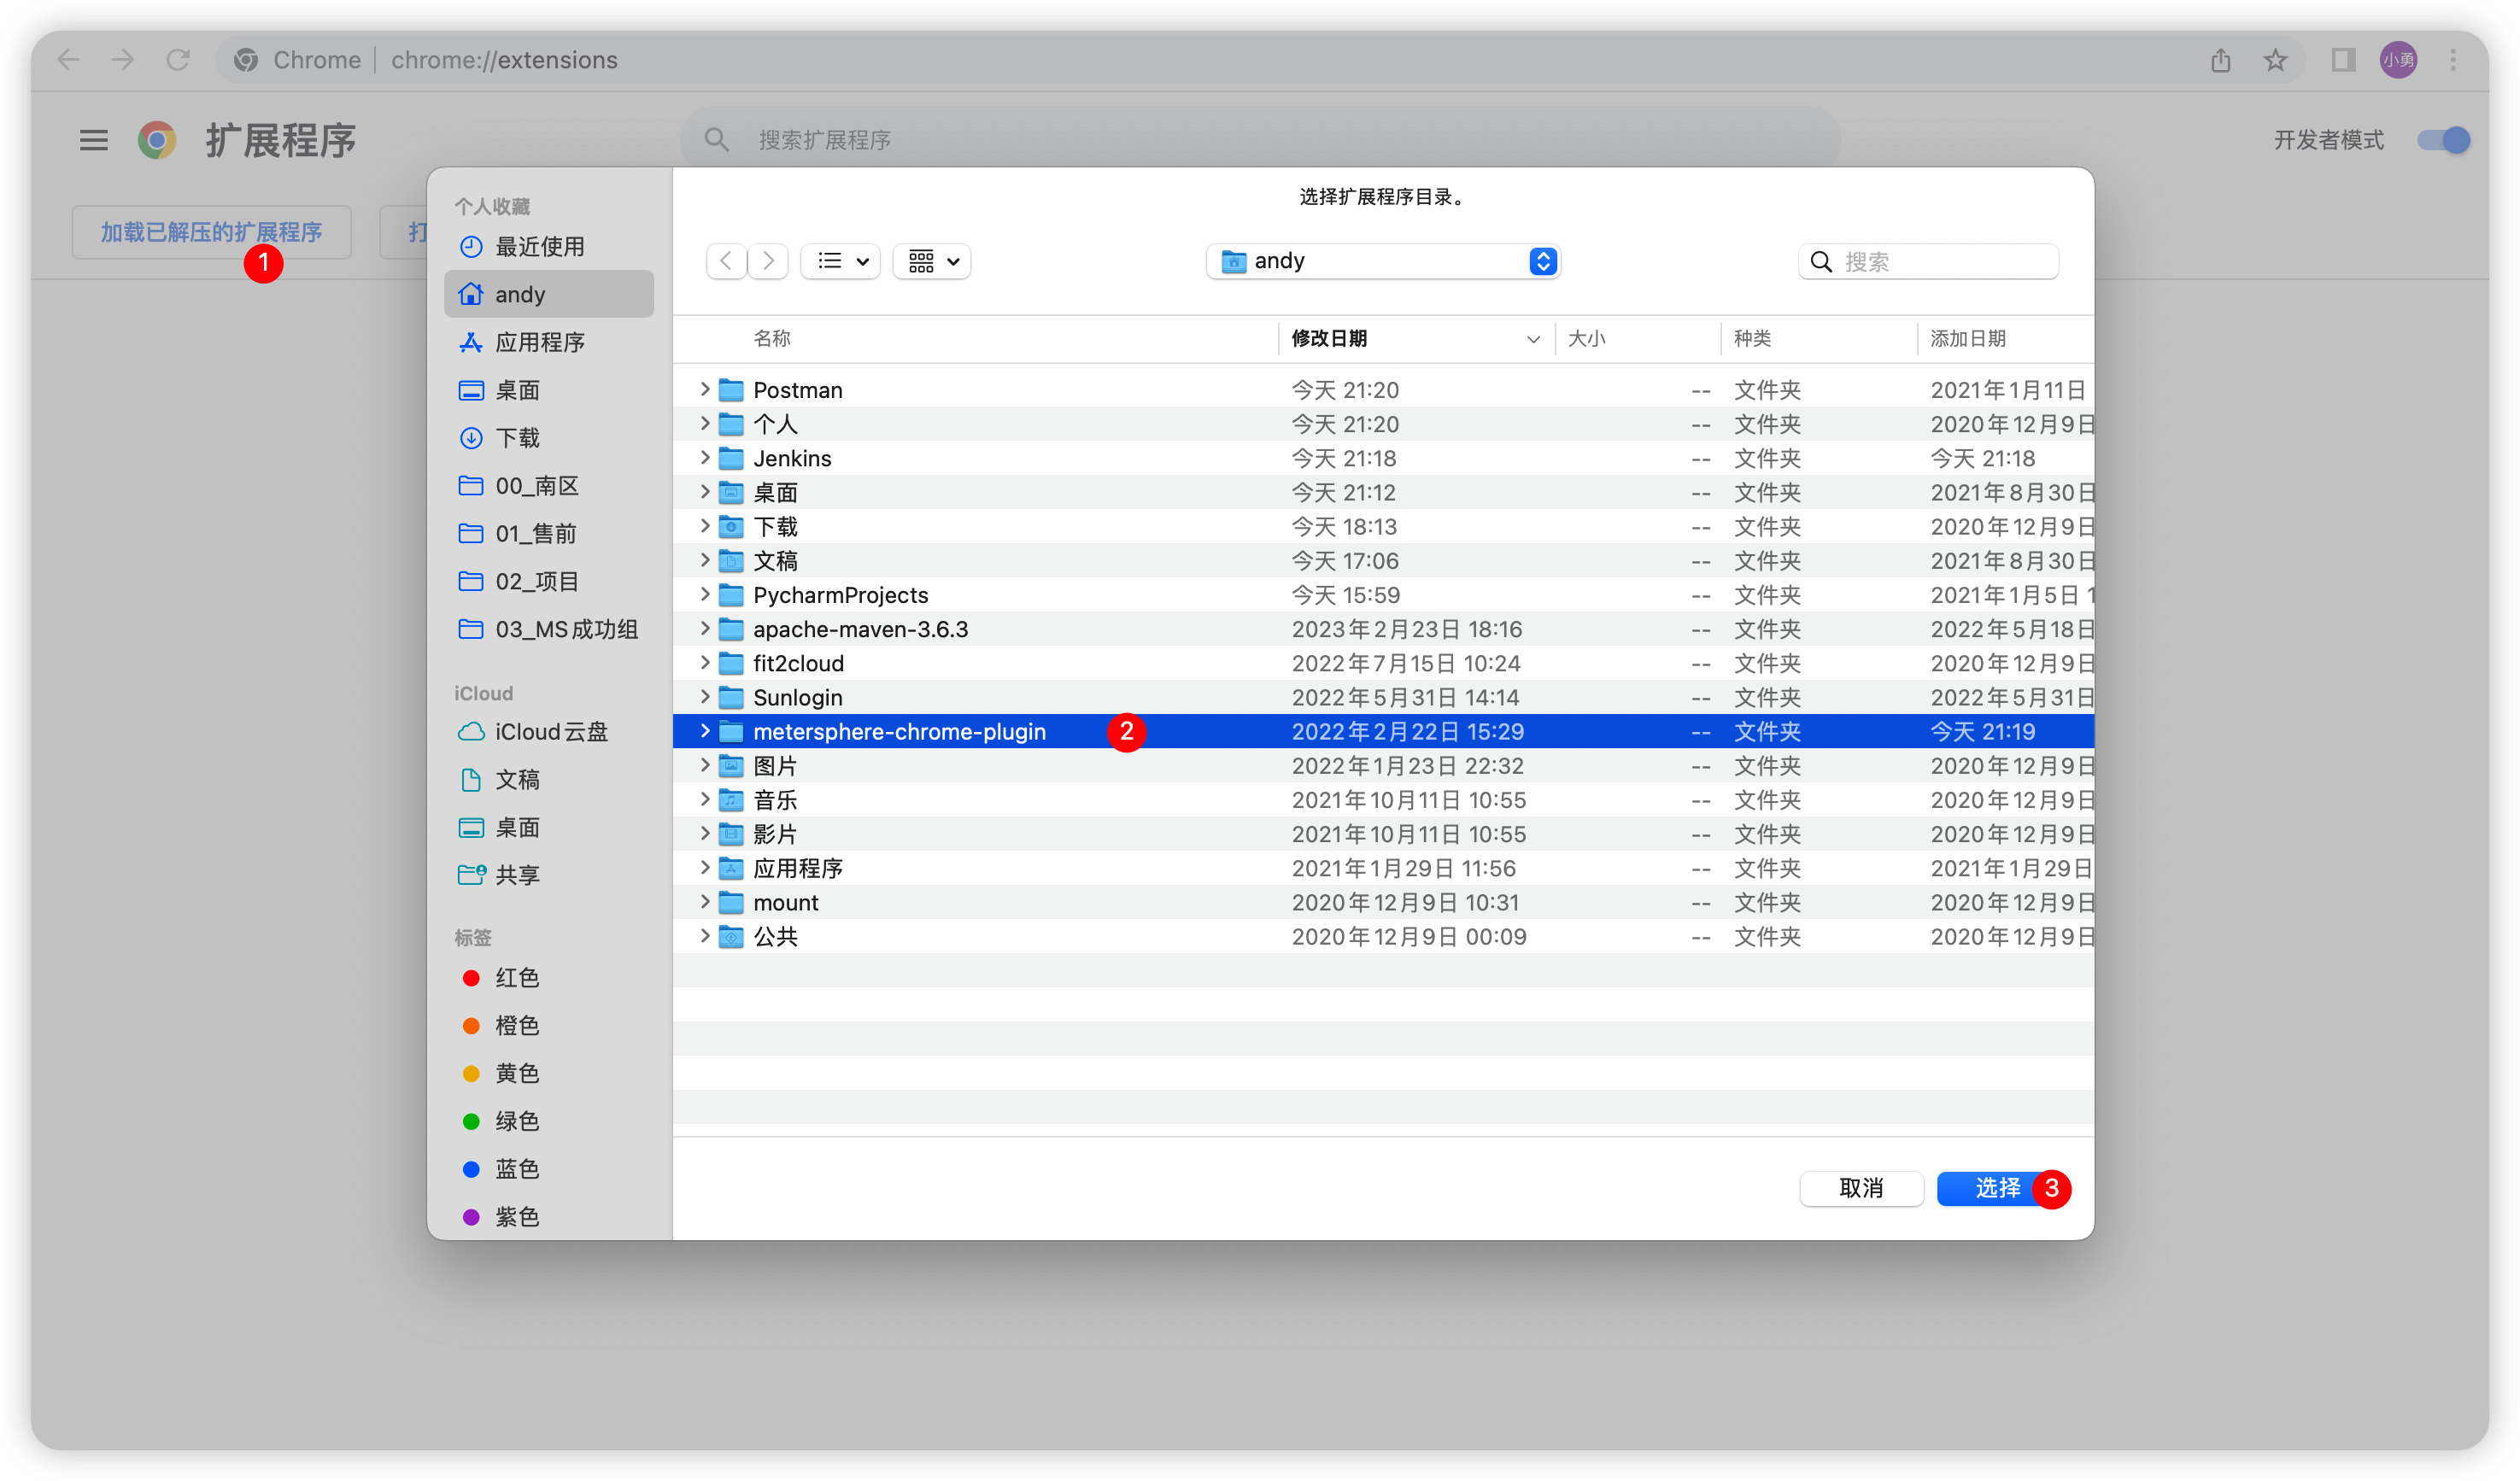The height and width of the screenshot is (1481, 2520).
Task: Click the 取消 button
Action: pyautogui.click(x=1861, y=1188)
